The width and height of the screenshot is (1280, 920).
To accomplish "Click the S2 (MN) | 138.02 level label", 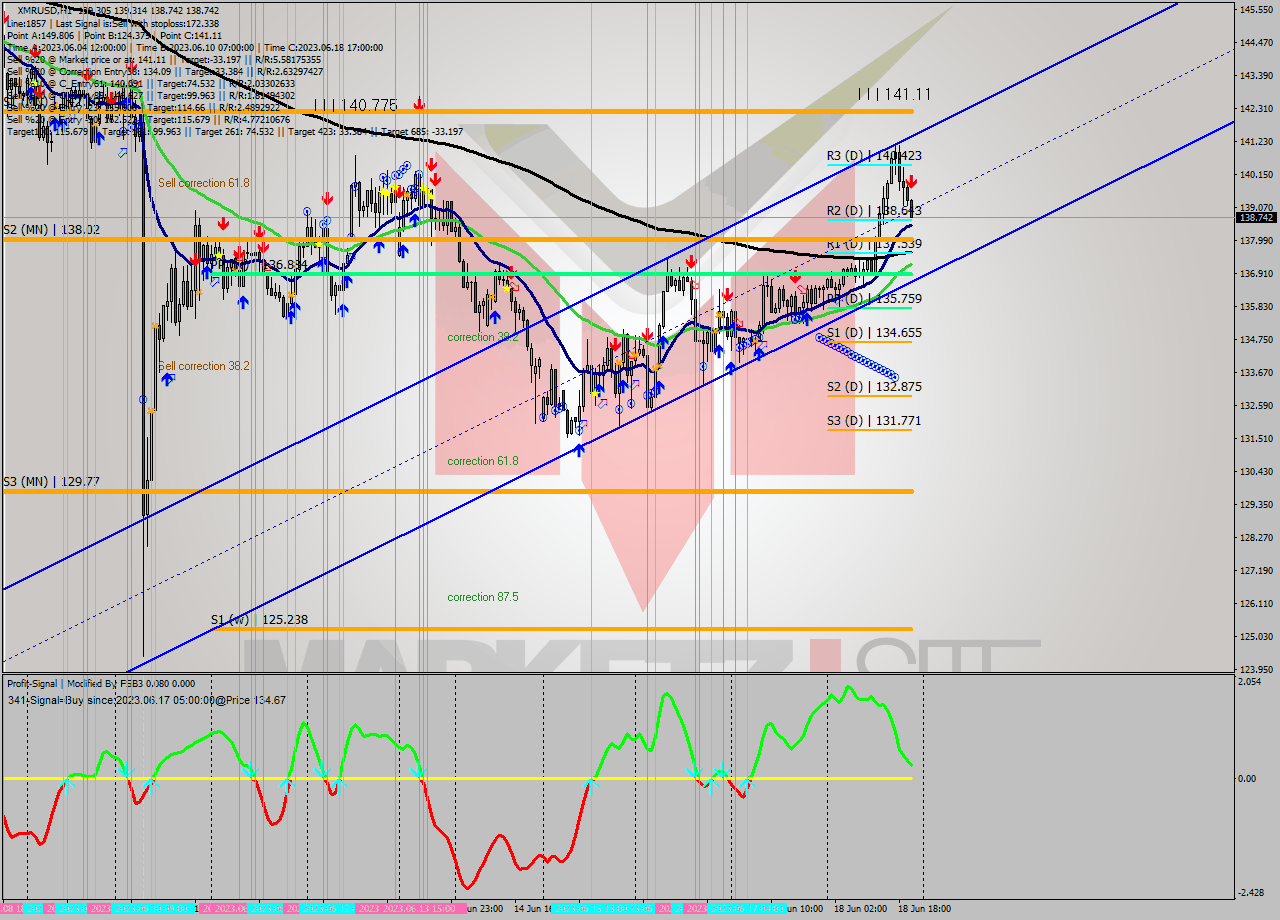I will (52, 229).
